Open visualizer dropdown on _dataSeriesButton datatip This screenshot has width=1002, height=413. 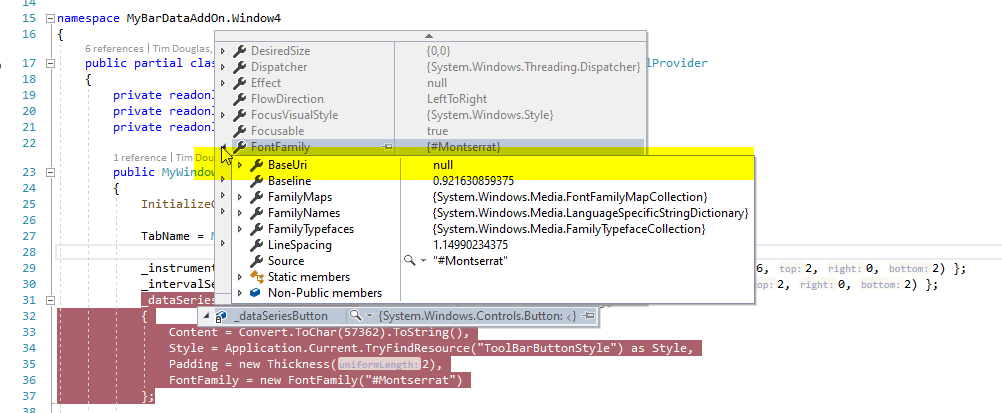pos(369,316)
